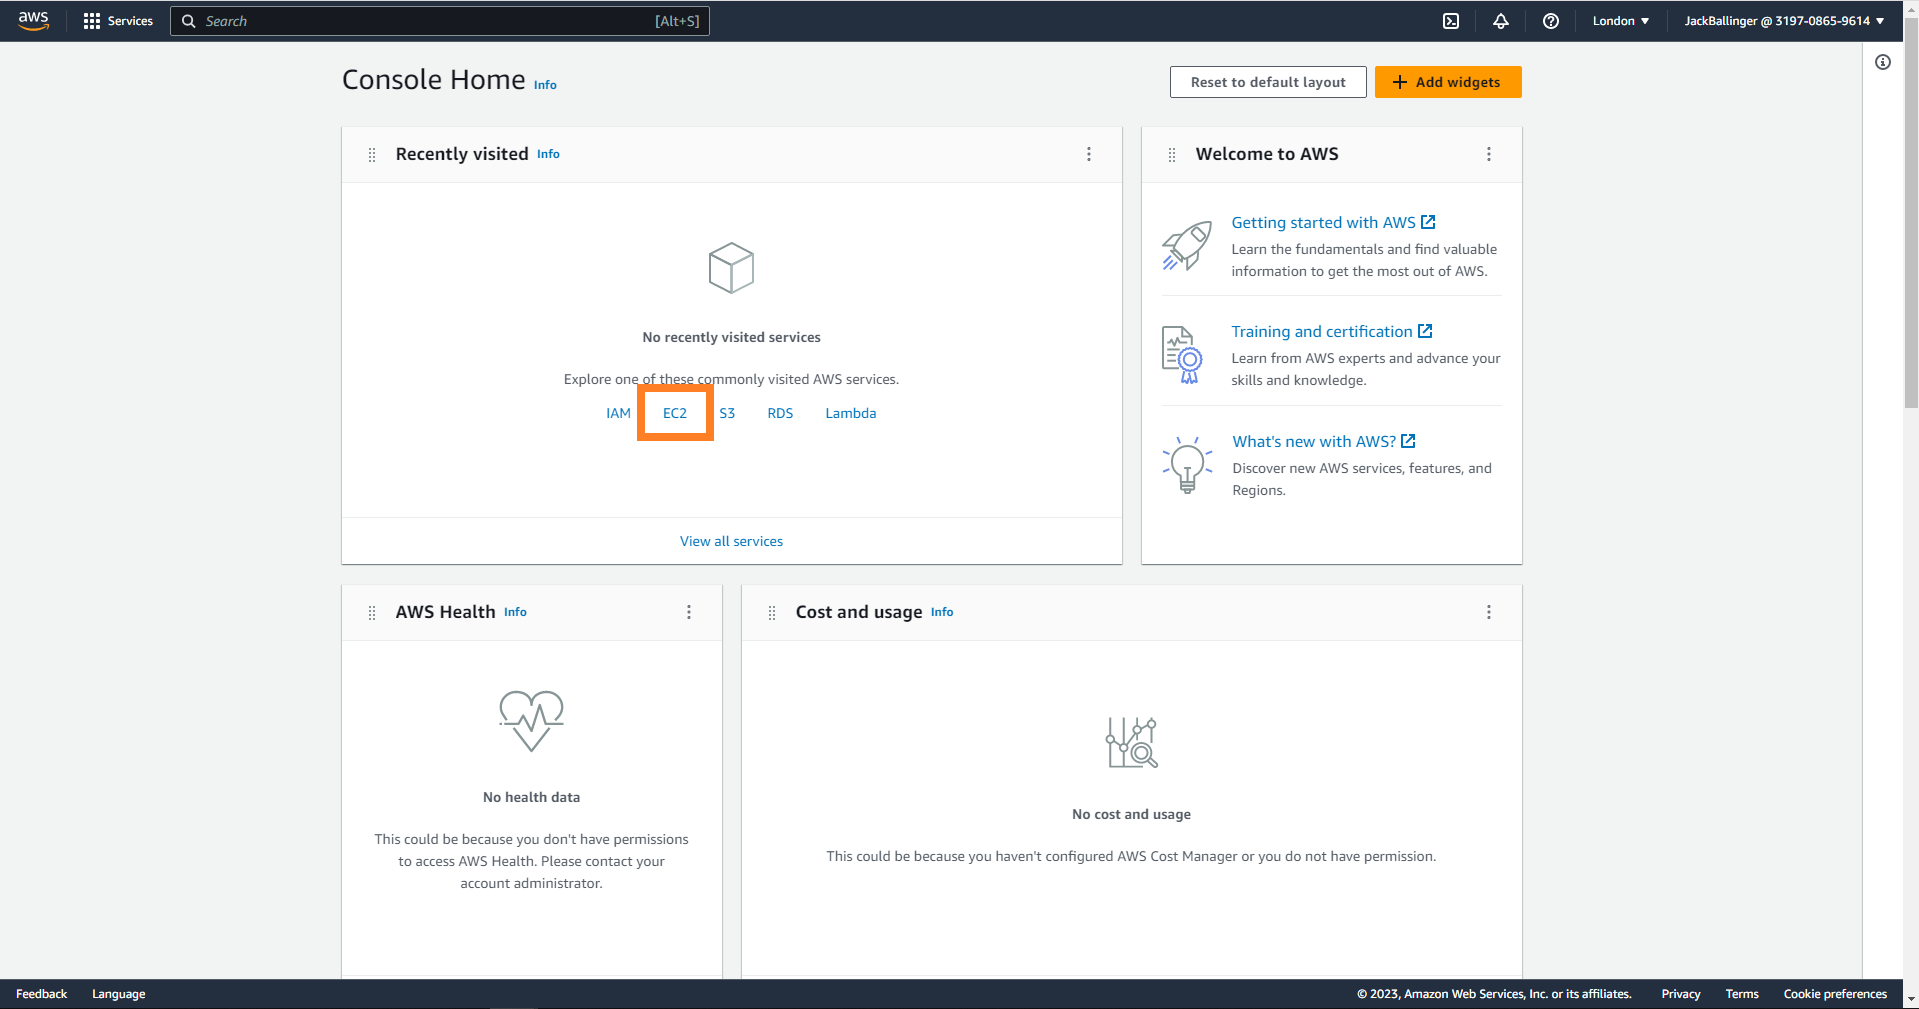Click the scrollbar down arrow

pyautogui.click(x=1911, y=999)
